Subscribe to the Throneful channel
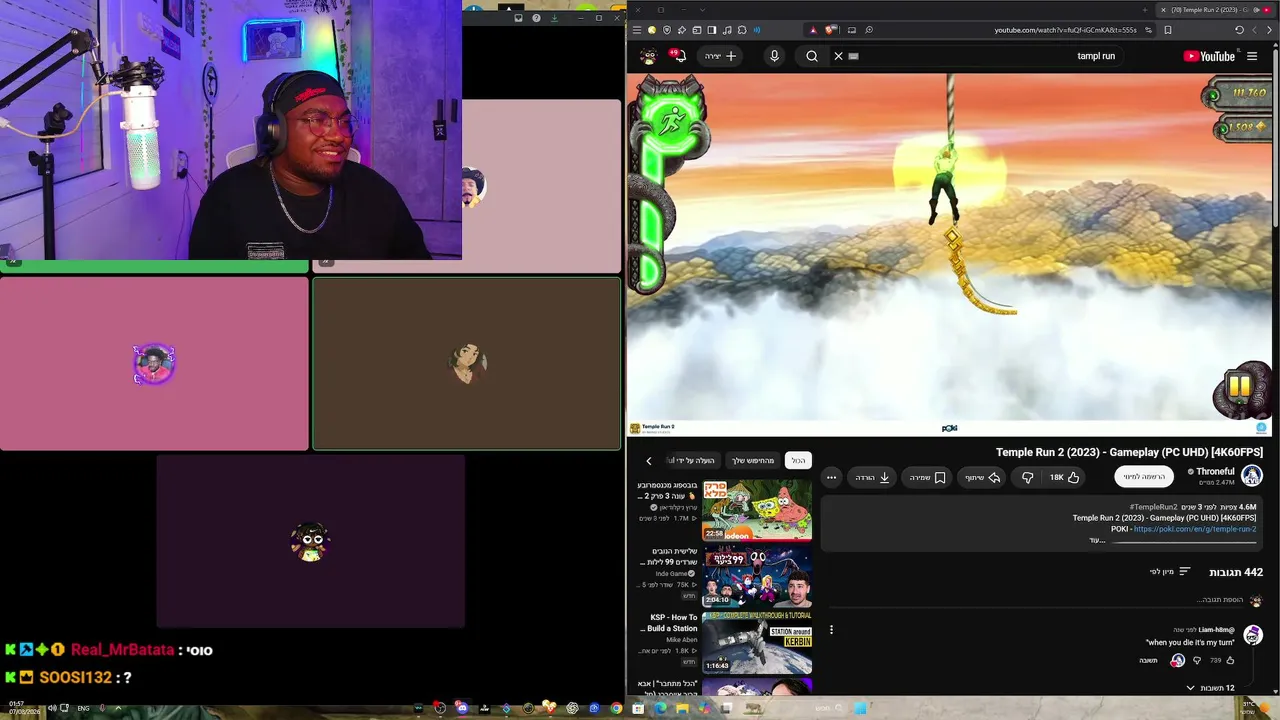The height and width of the screenshot is (720, 1280). pyautogui.click(x=1144, y=477)
